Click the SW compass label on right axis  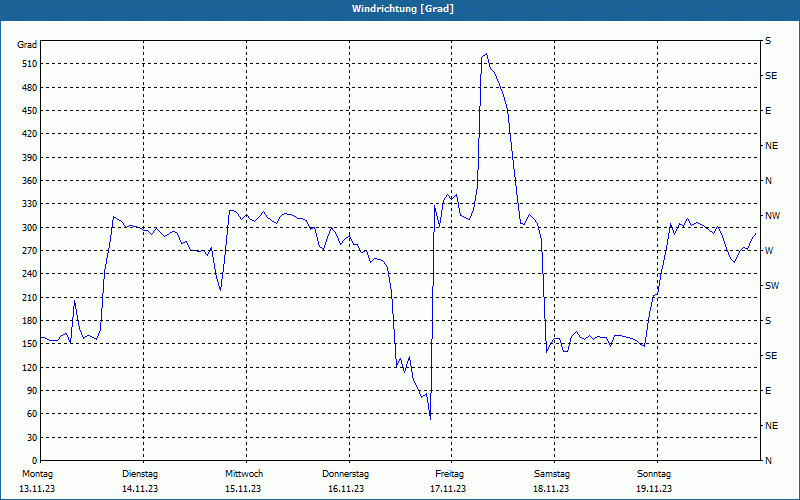click(x=772, y=286)
